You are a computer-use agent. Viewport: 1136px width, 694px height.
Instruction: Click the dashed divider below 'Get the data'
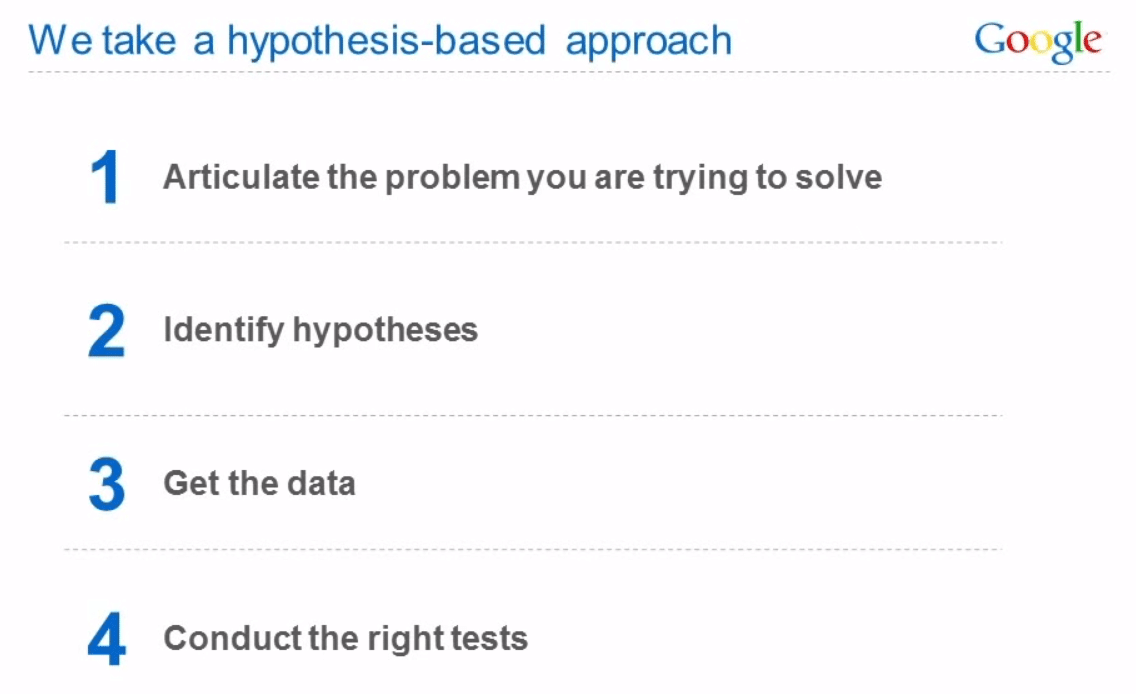pyautogui.click(x=533, y=549)
